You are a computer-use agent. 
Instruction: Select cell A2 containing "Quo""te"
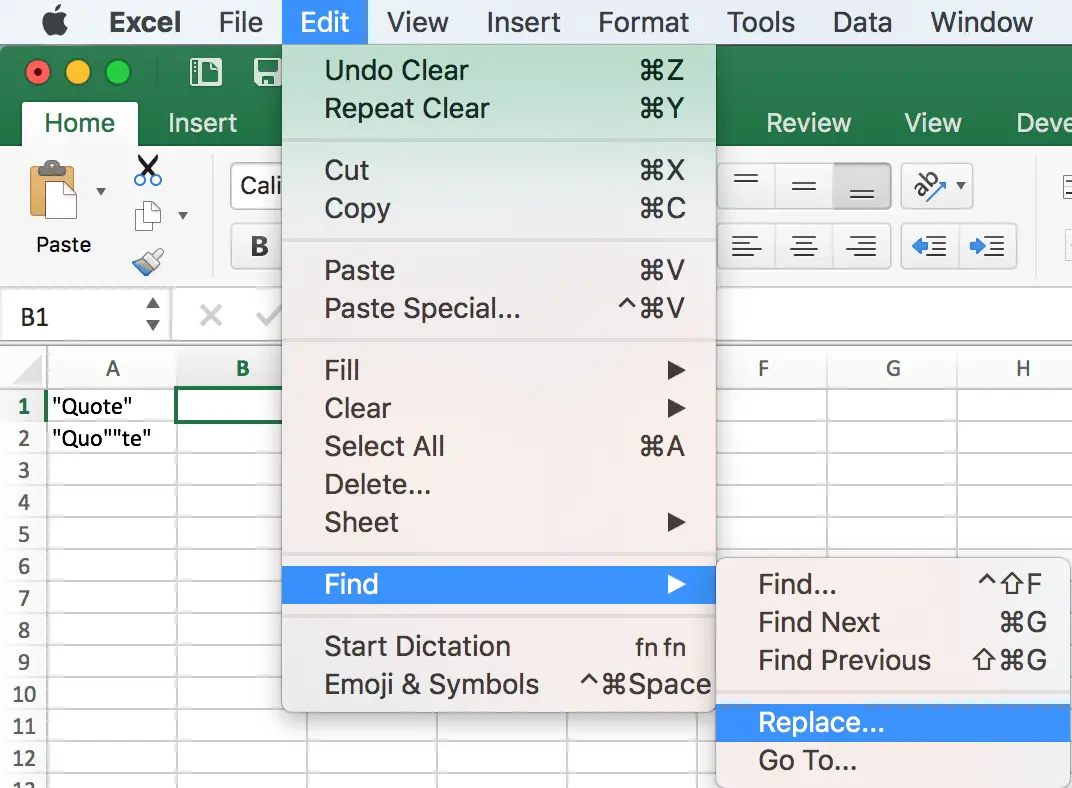111,437
